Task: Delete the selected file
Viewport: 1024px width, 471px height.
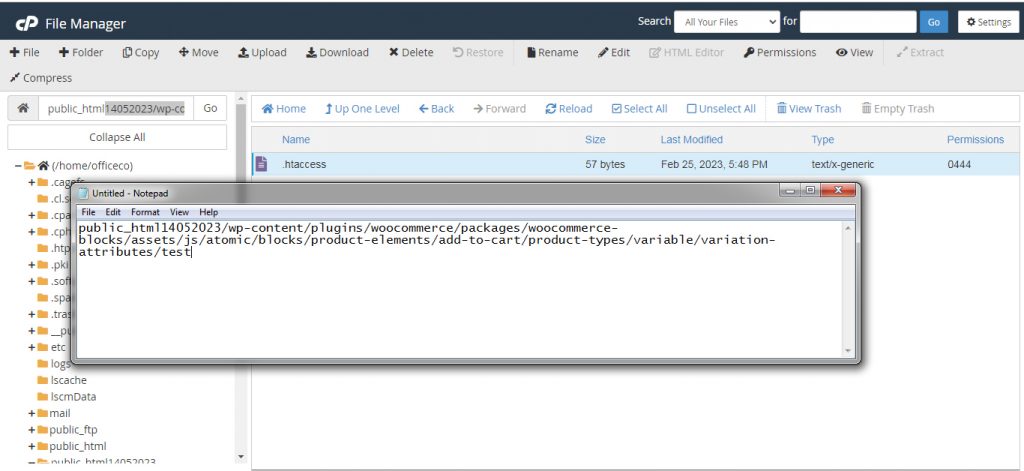Action: tap(411, 53)
